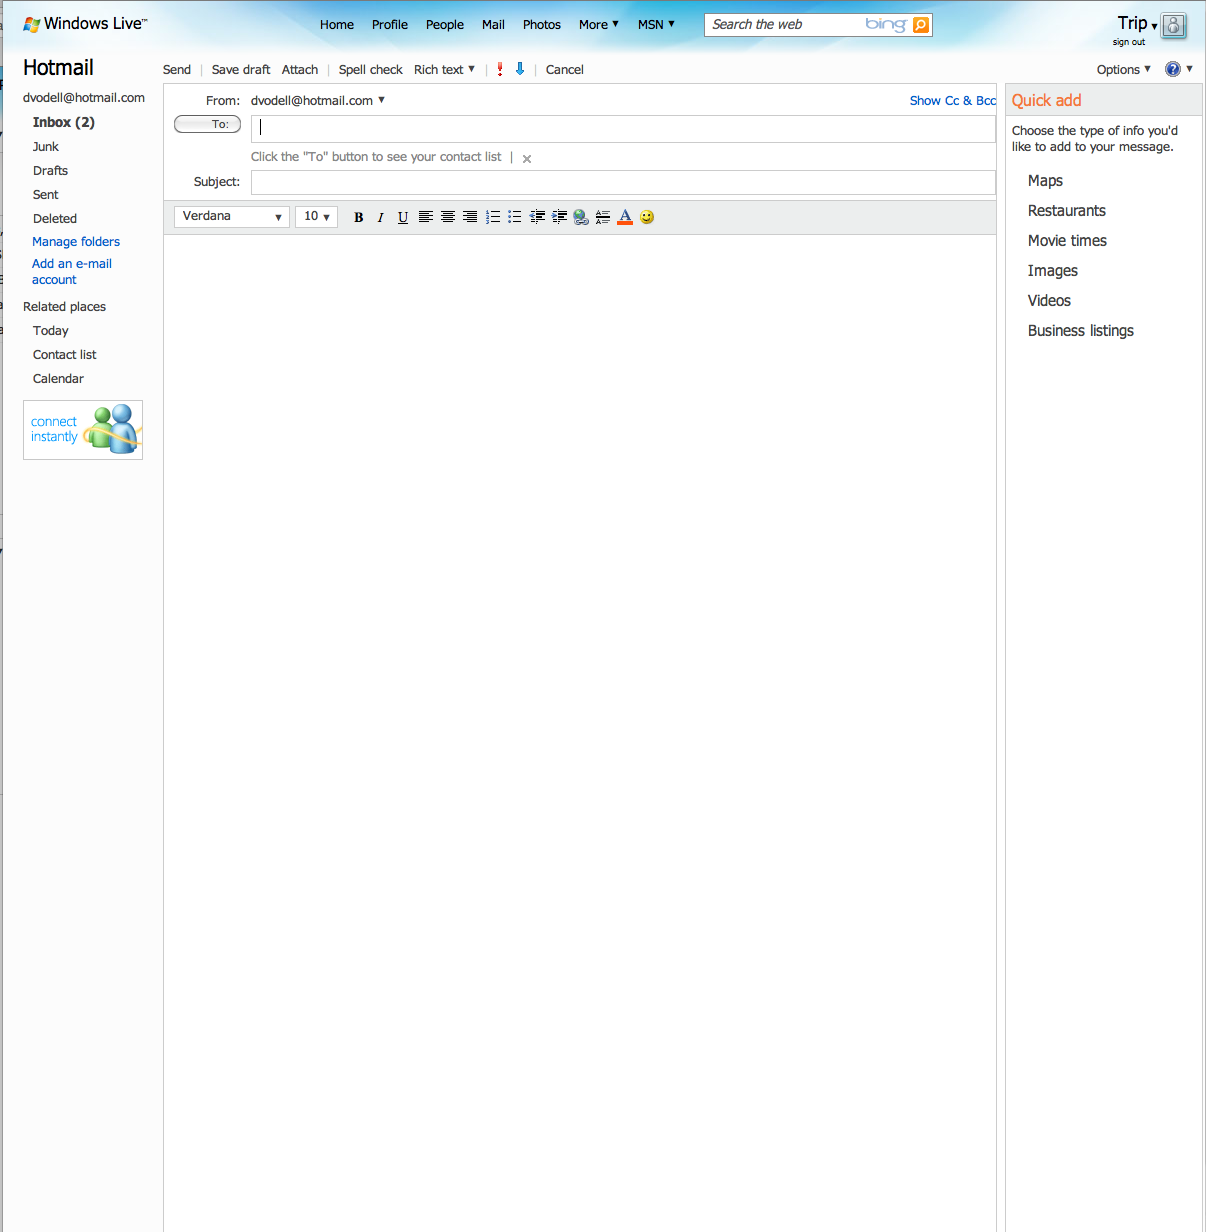Screen dimensions: 1206x1232
Task: Expand the MSN menu
Action: point(657,24)
